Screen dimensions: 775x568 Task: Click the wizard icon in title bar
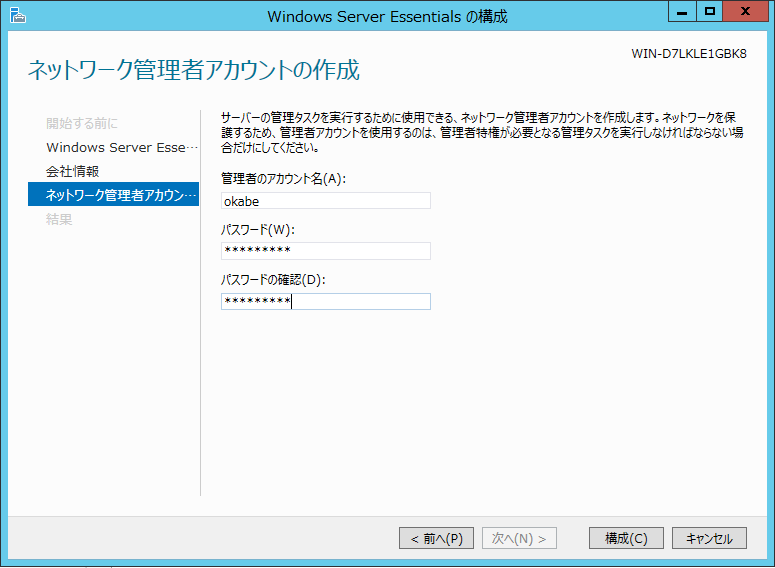click(x=18, y=15)
